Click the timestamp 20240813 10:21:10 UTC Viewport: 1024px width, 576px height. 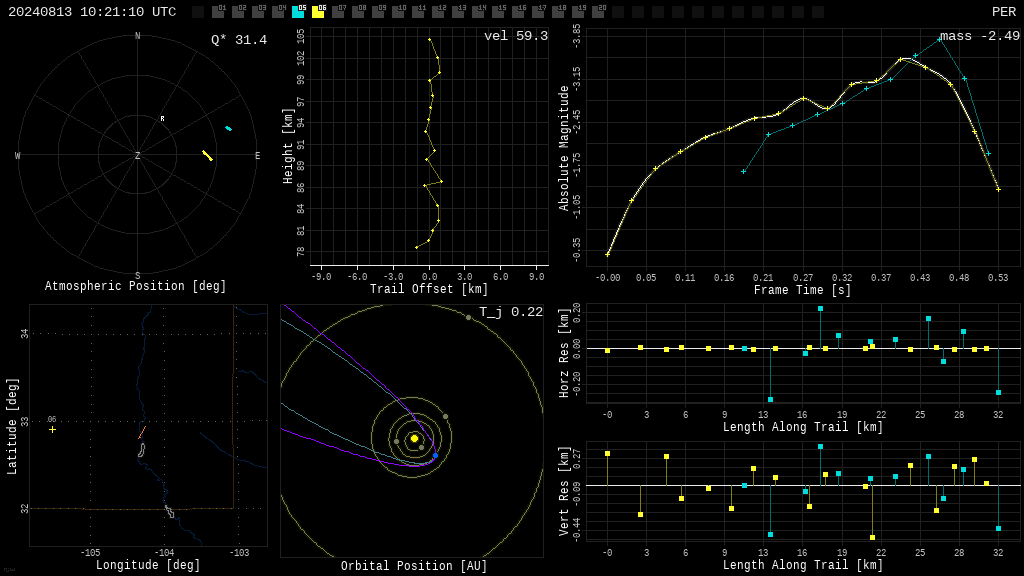pos(92,12)
